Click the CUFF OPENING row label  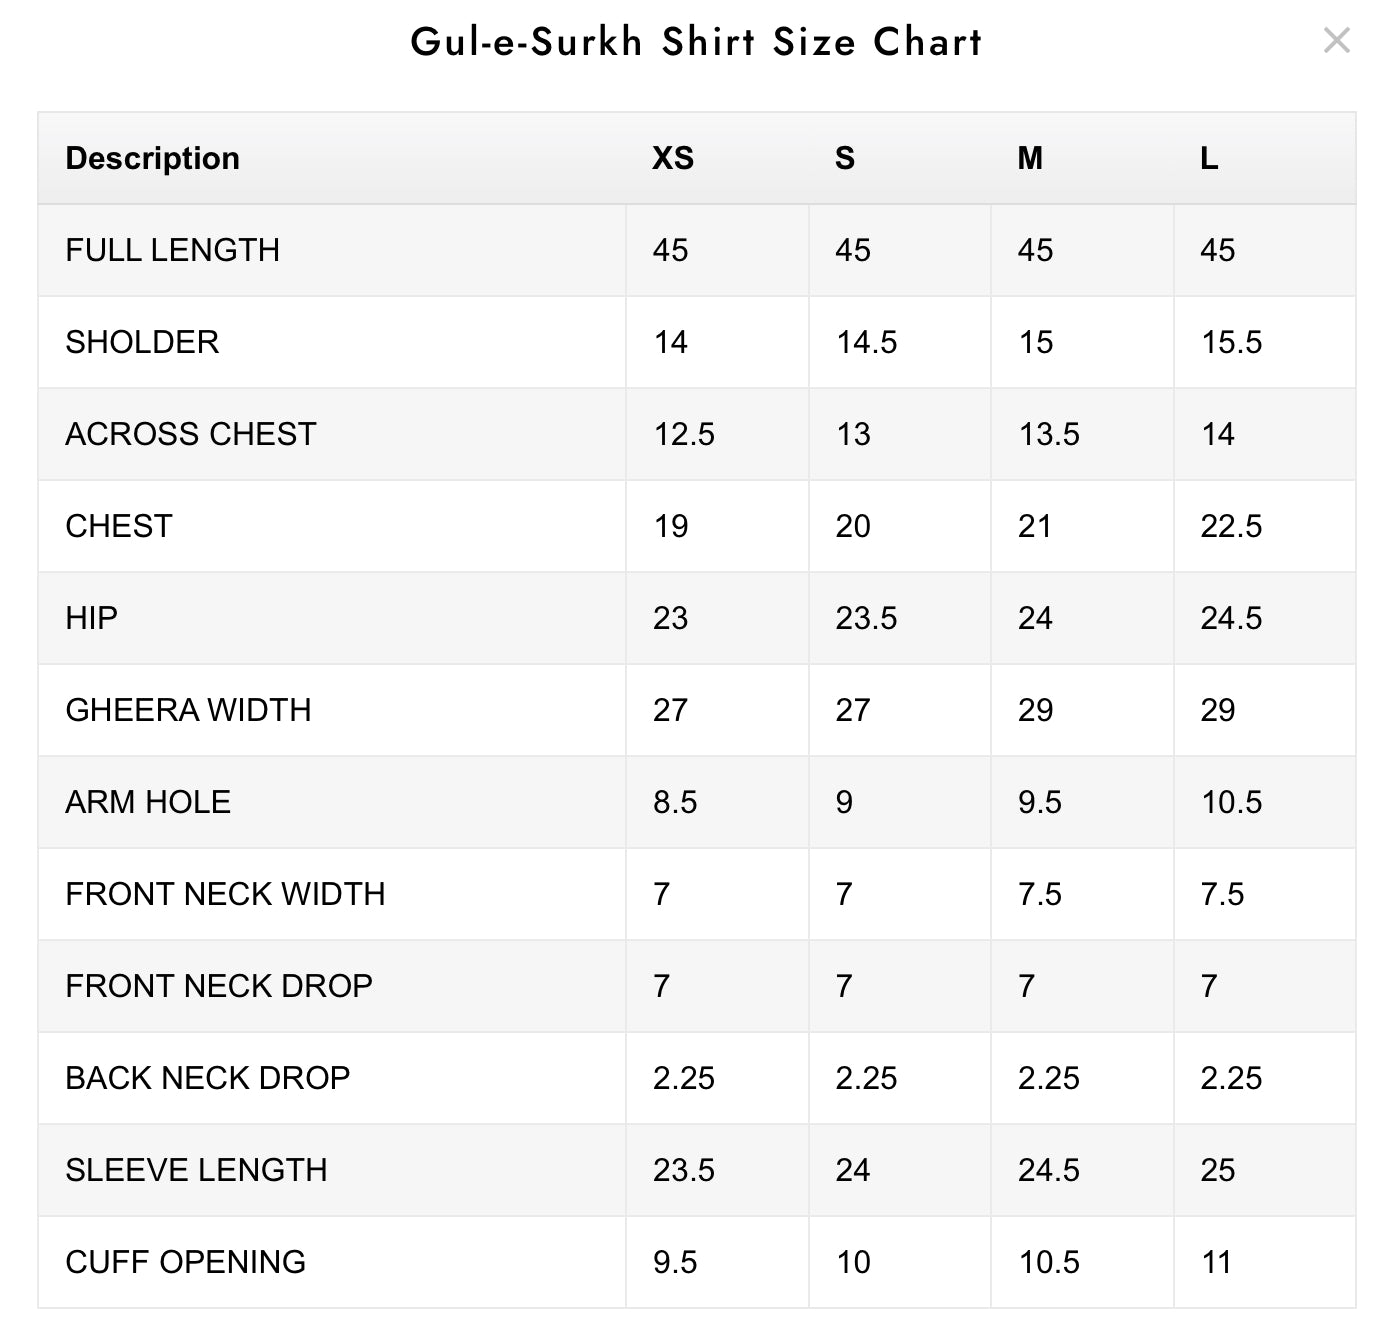(185, 1262)
